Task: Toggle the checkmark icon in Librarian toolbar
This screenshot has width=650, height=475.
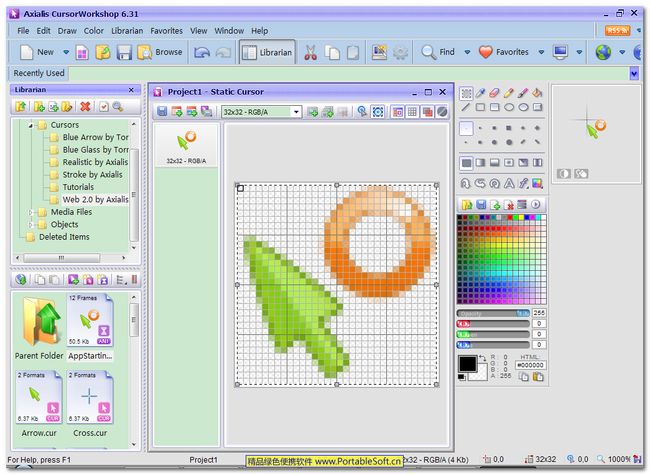Action: coord(104,107)
